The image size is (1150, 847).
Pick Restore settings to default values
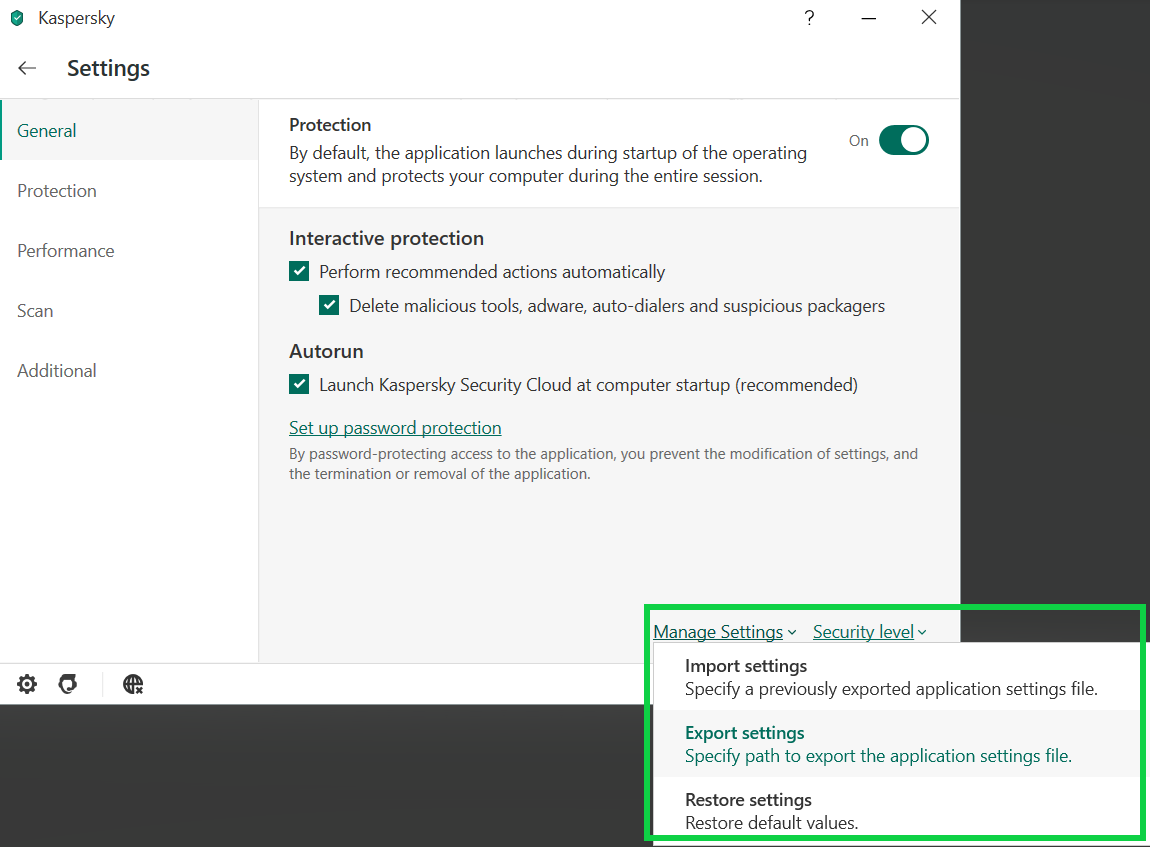pos(747,800)
